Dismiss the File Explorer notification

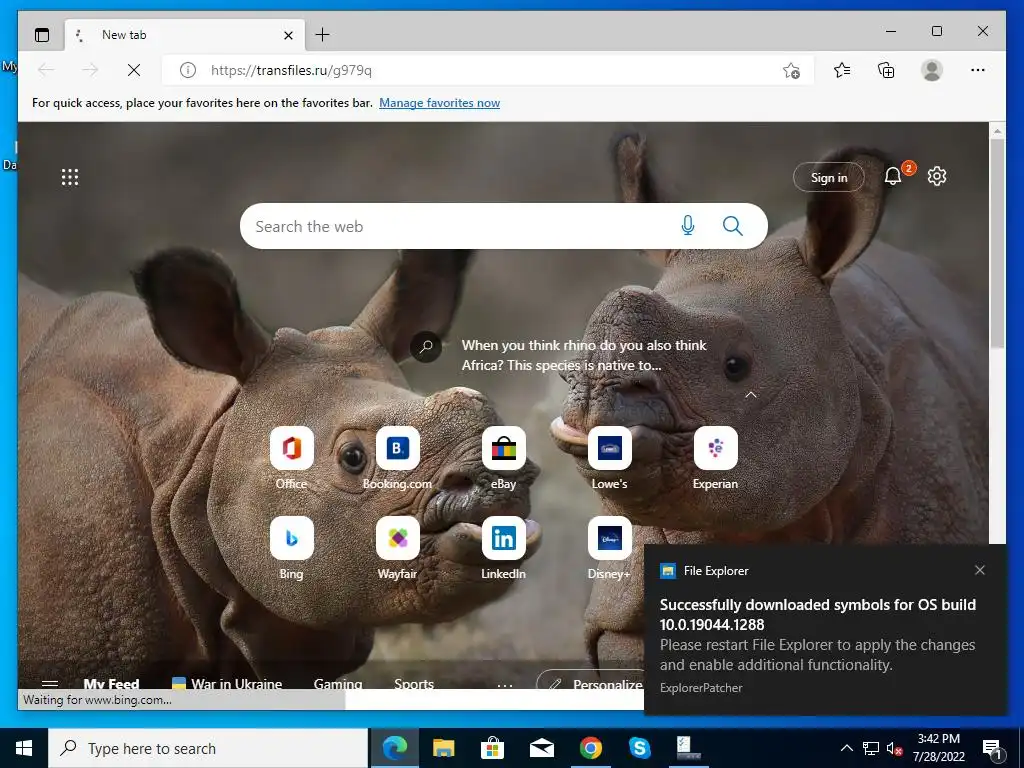[x=980, y=570]
